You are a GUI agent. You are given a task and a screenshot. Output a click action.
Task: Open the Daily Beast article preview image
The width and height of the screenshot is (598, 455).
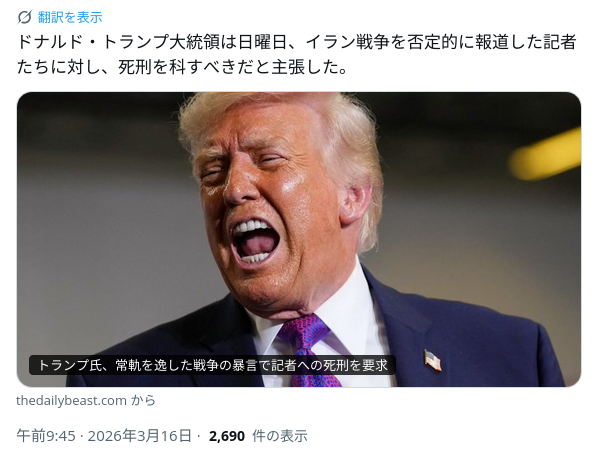(x=299, y=240)
